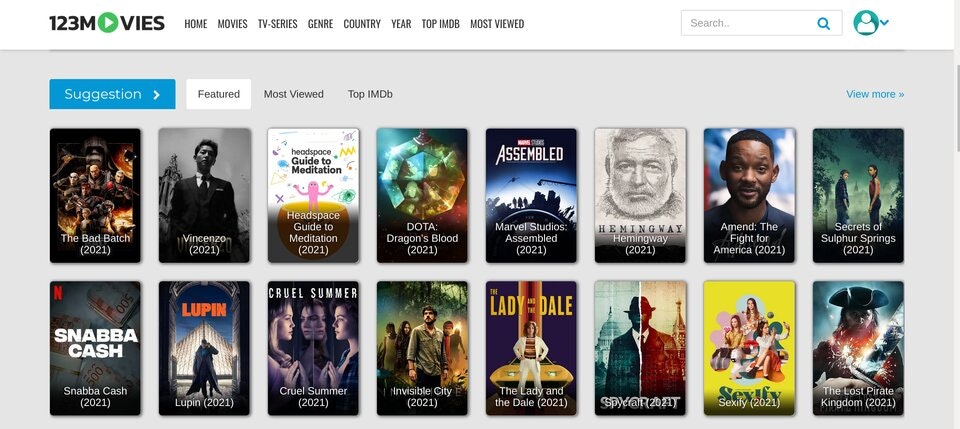Switch to the Most Viewed tab

click(x=293, y=94)
